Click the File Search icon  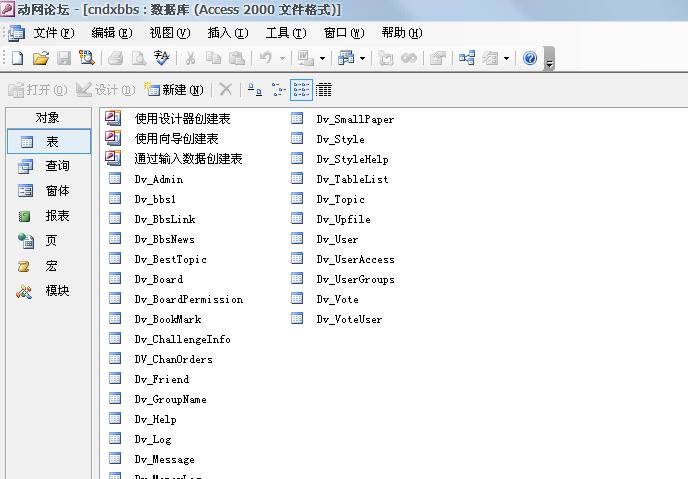tap(86, 58)
